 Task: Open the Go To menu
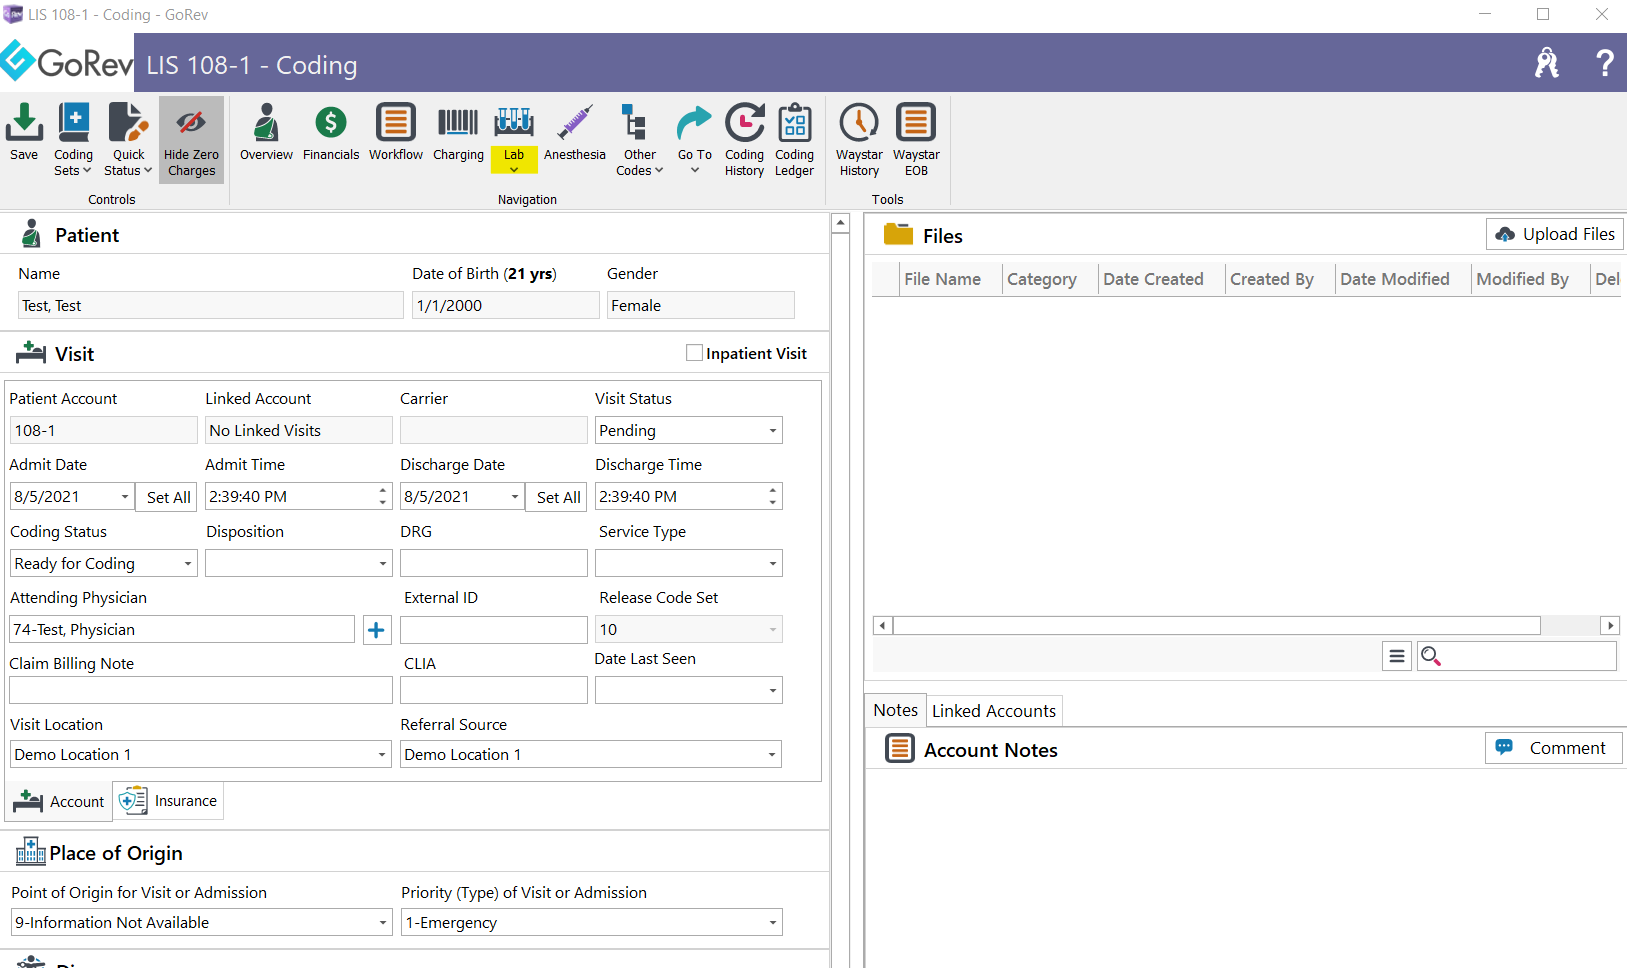[695, 139]
